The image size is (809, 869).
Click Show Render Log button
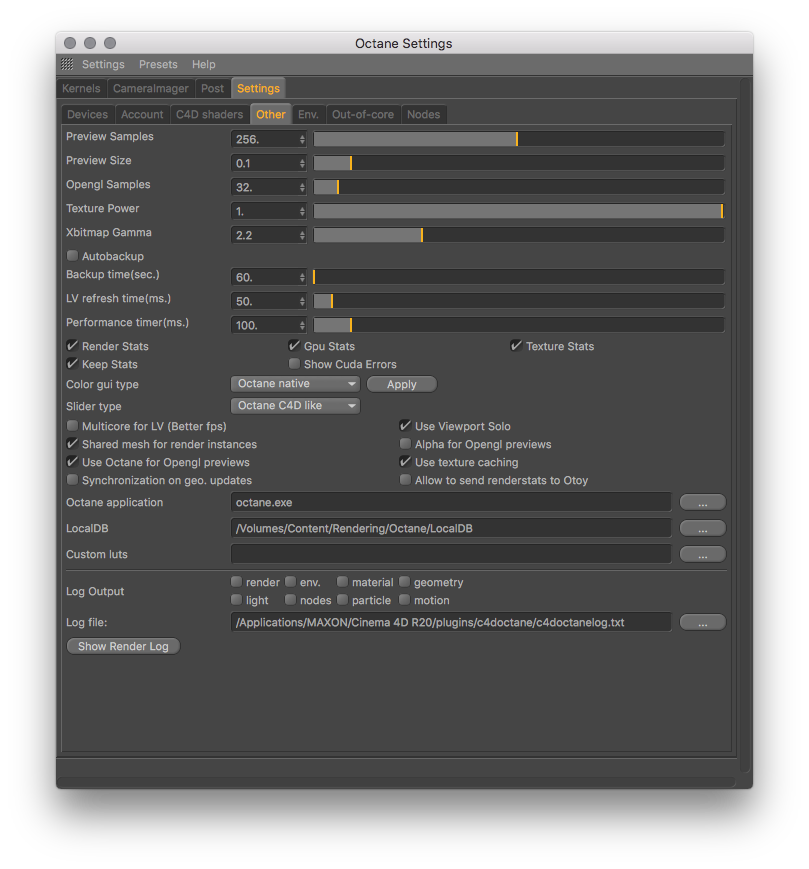click(x=123, y=646)
